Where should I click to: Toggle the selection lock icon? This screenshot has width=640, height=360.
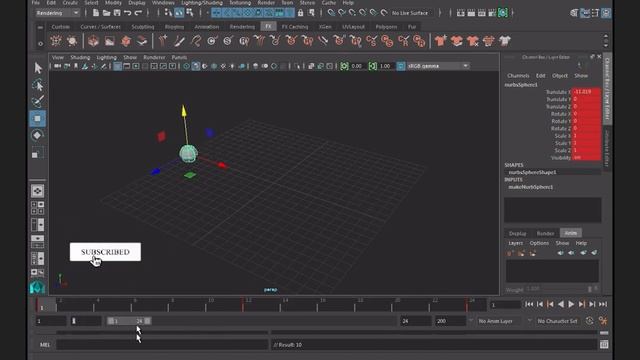point(300,13)
